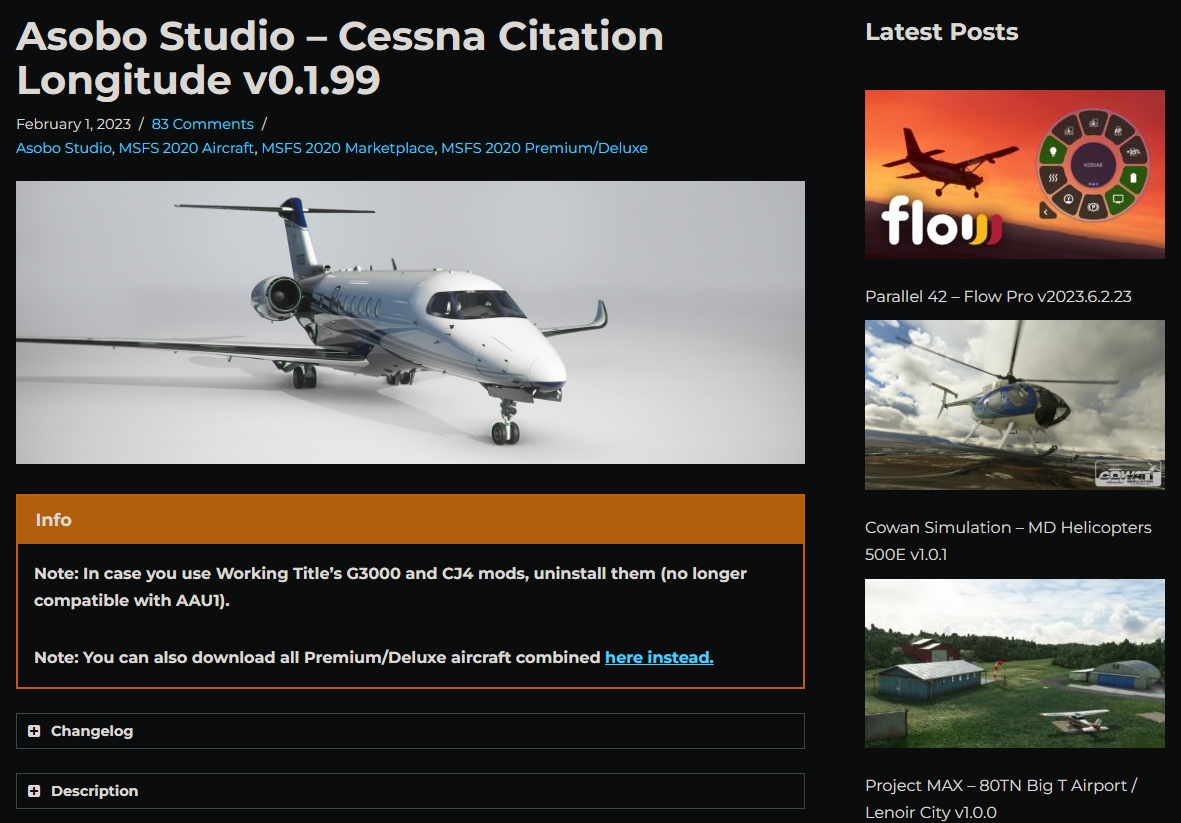The height and width of the screenshot is (823, 1181).
Task: Open the Project MAX 80TN post title
Action: pos(1001,799)
